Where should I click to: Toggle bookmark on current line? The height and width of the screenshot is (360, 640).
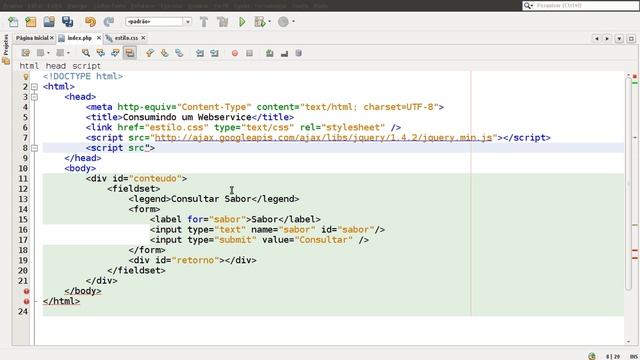179,53
